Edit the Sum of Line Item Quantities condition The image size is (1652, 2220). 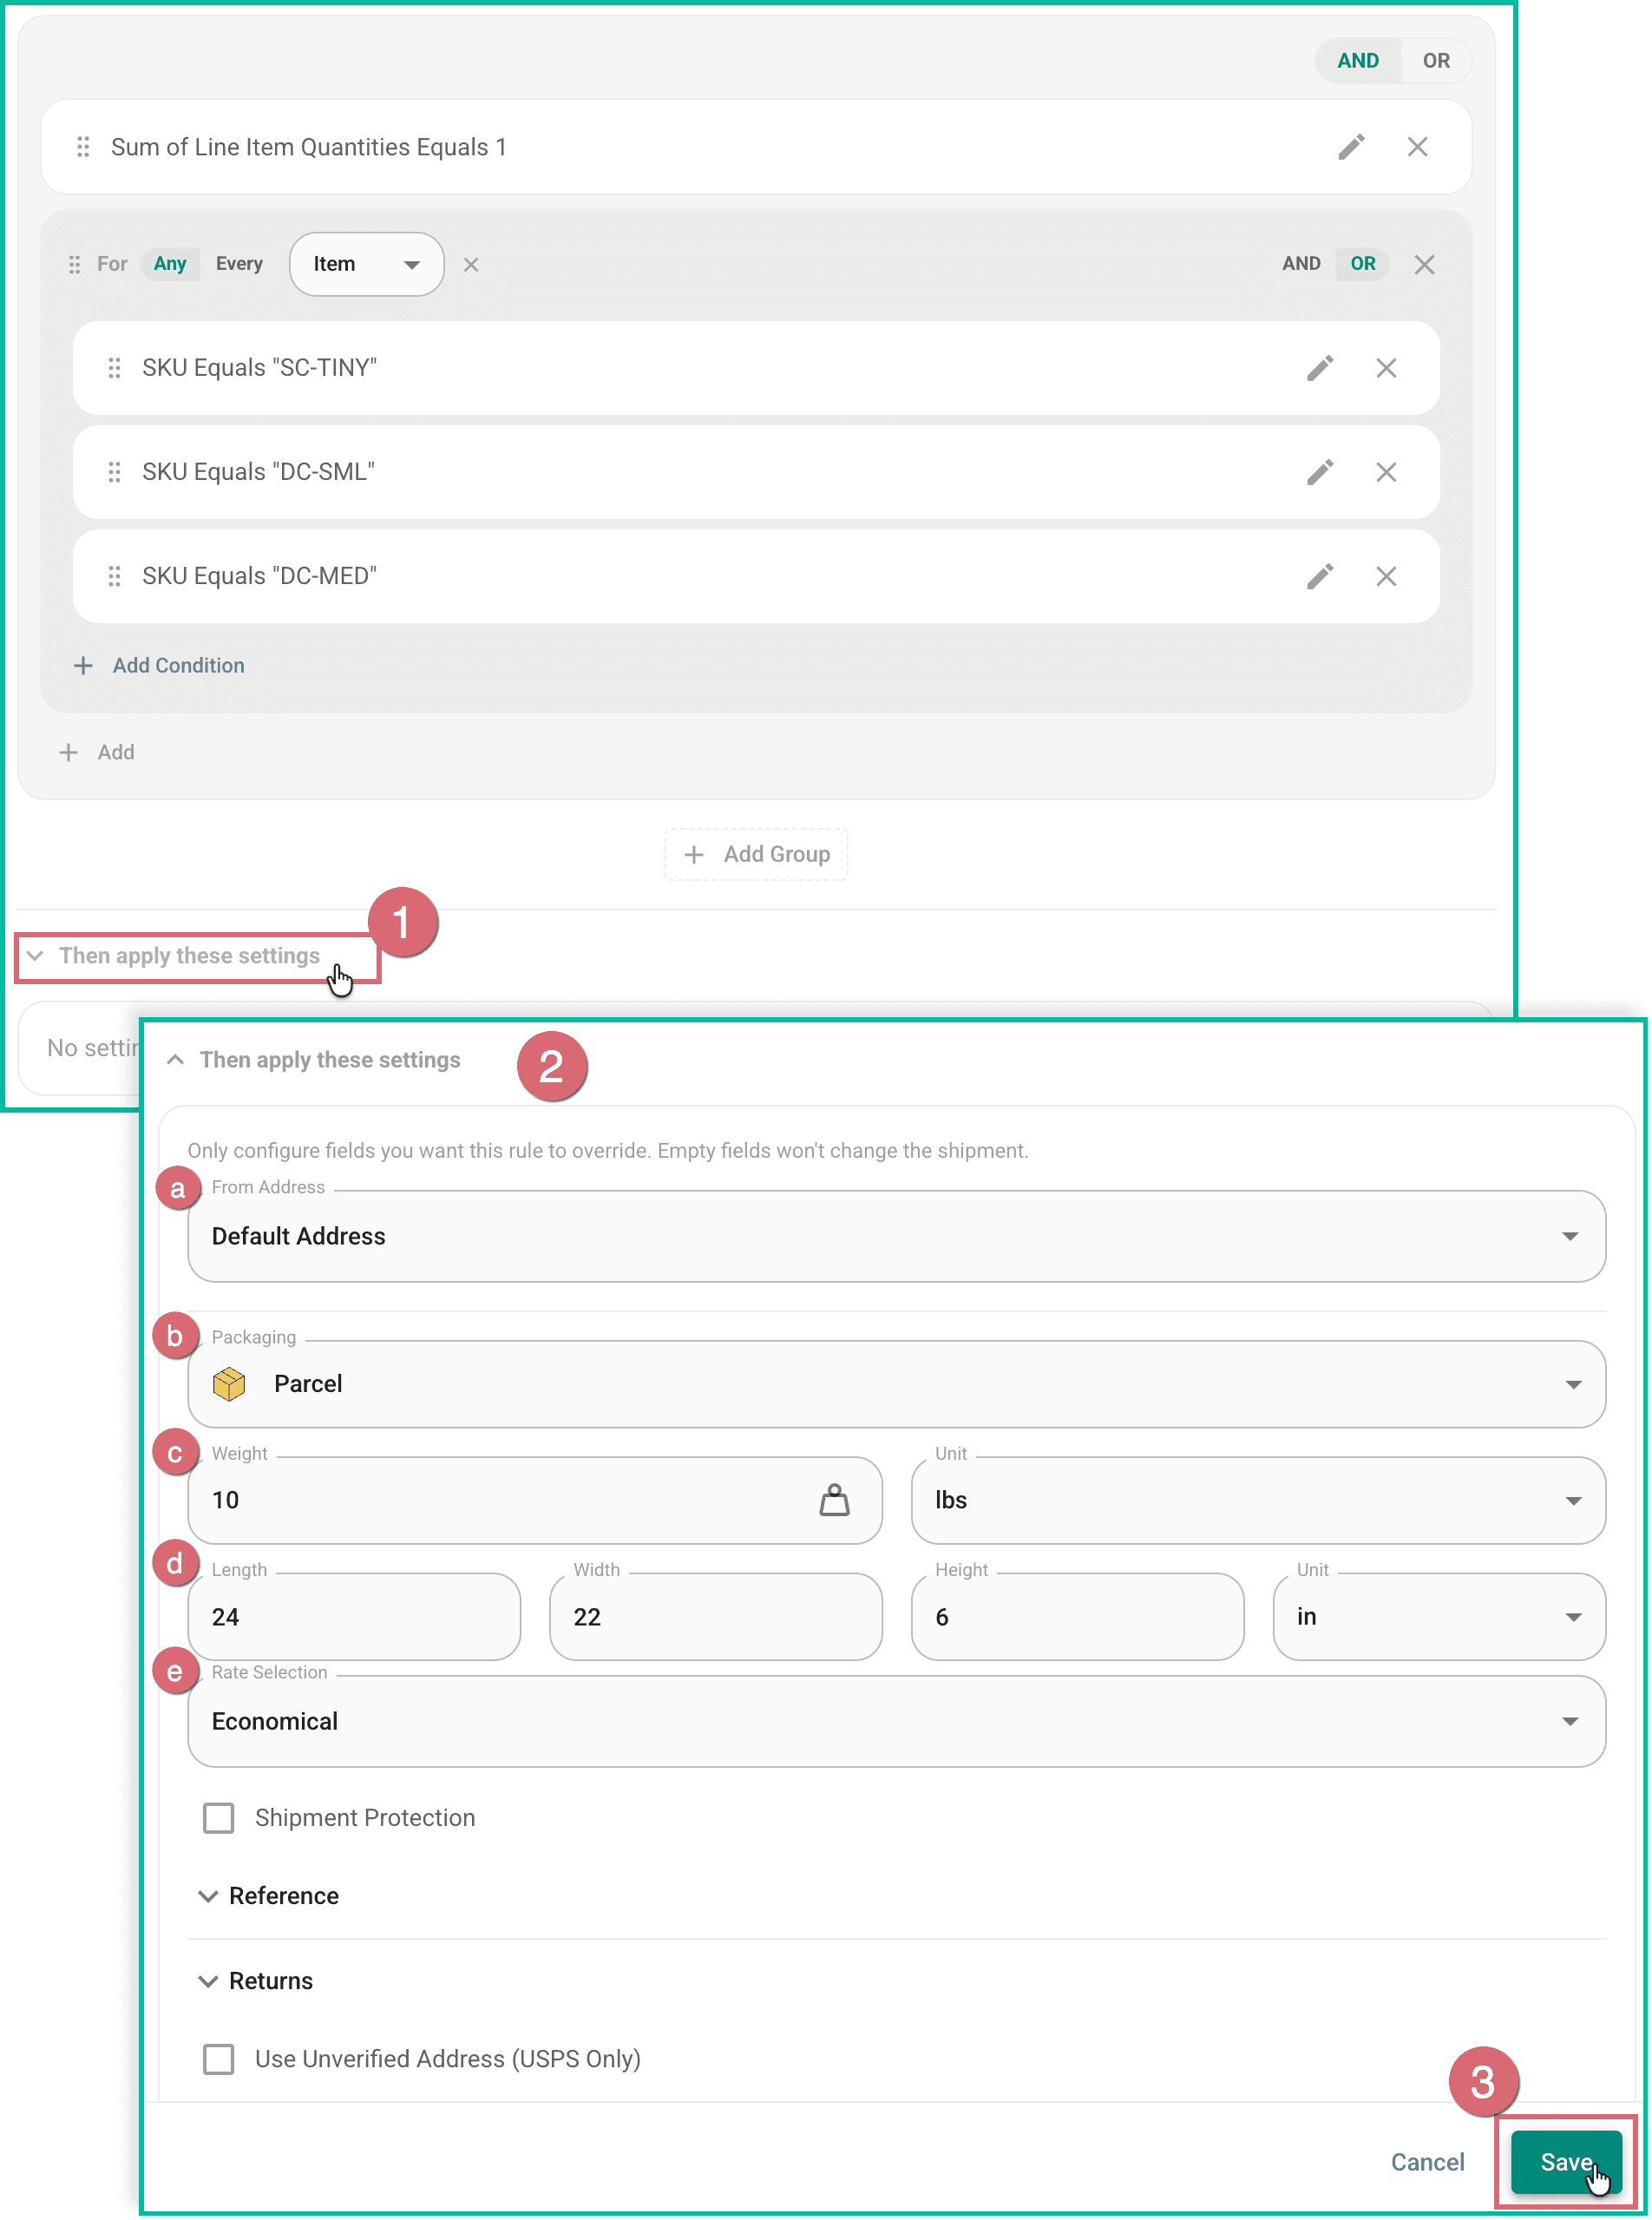point(1352,147)
